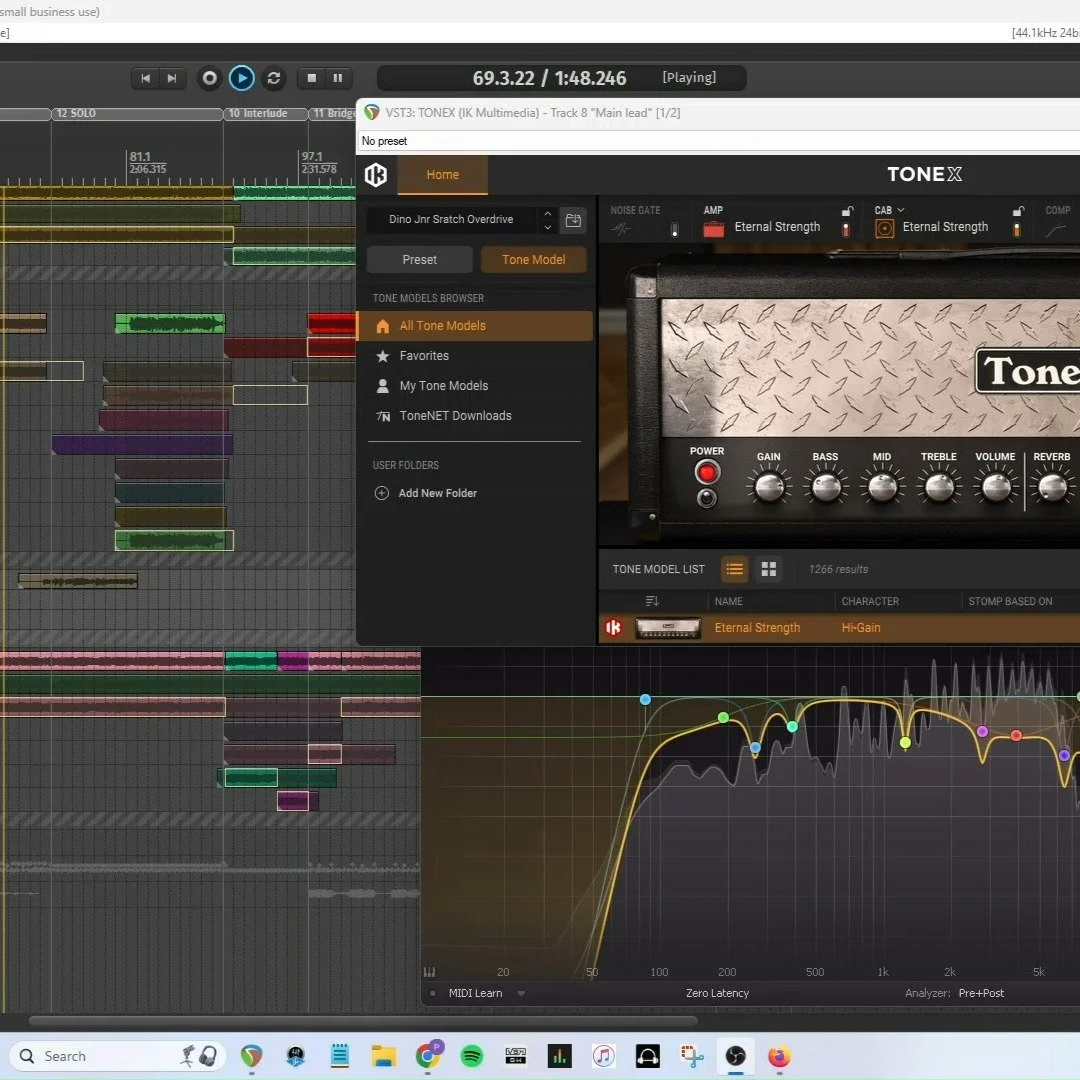
Task: Click the REVERB knob on the amp
Action: 1052,487
